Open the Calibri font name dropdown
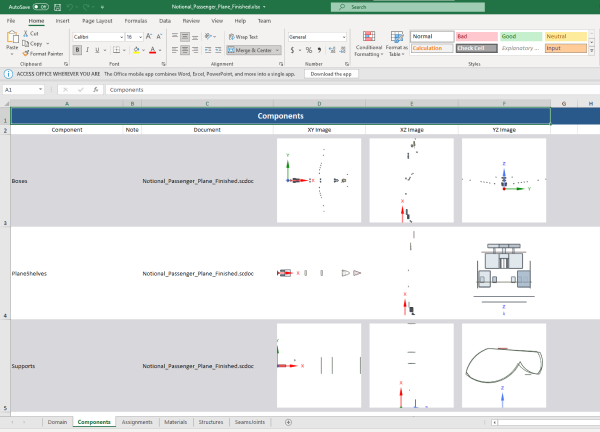The height and width of the screenshot is (432, 600). [x=121, y=37]
